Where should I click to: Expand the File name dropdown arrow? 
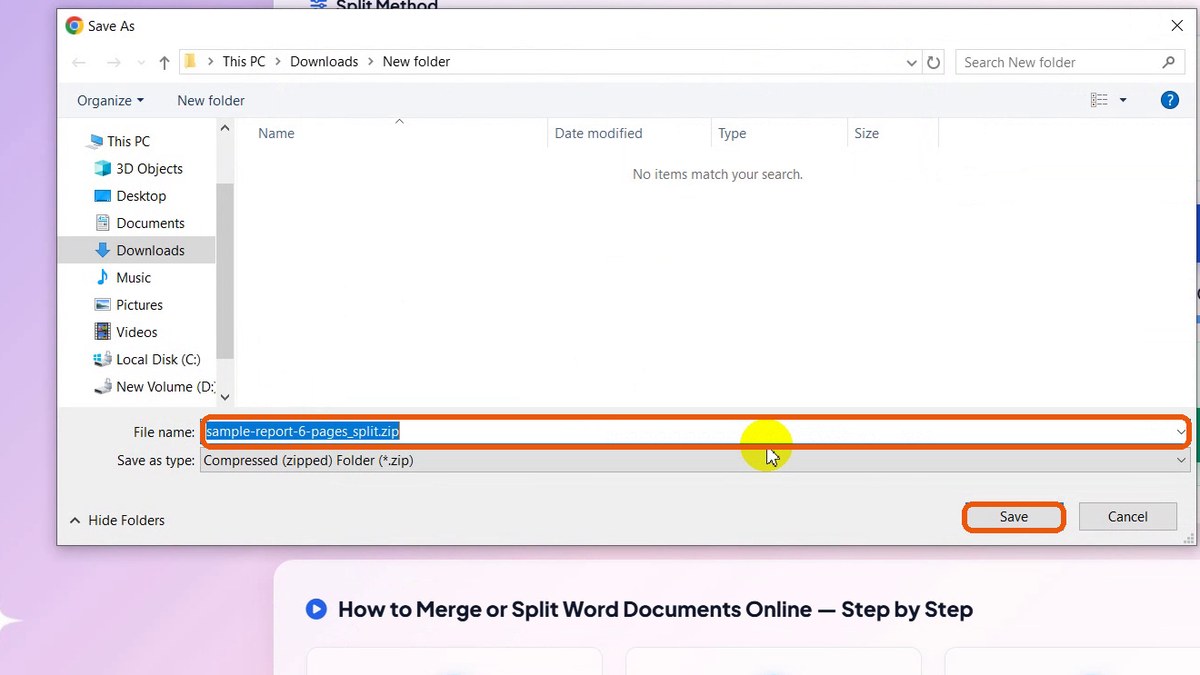(1181, 432)
